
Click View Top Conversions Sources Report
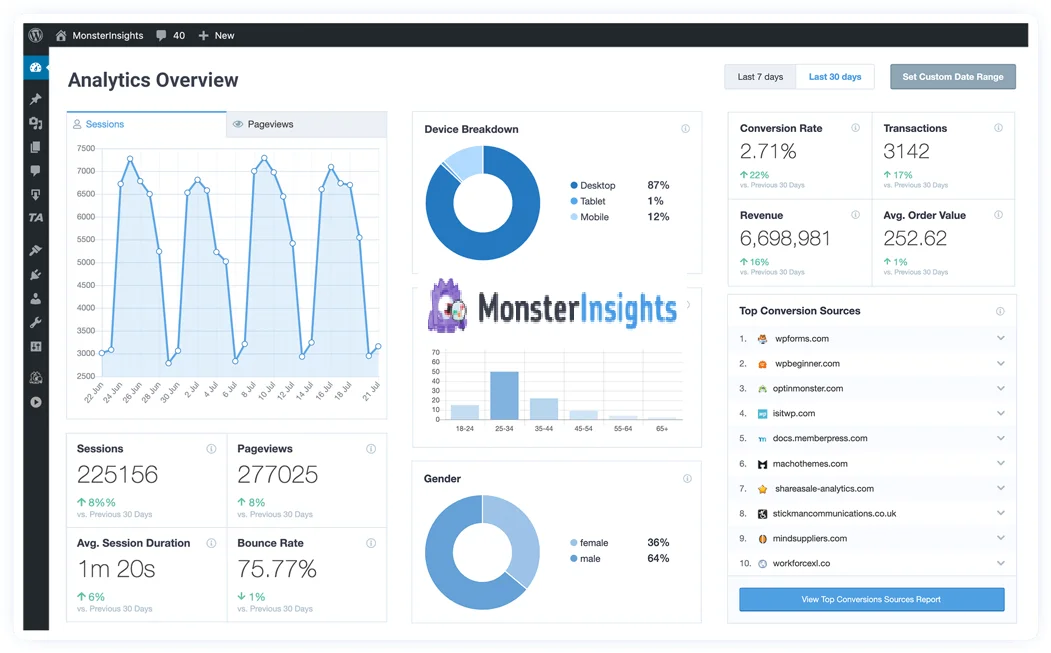(x=870, y=599)
